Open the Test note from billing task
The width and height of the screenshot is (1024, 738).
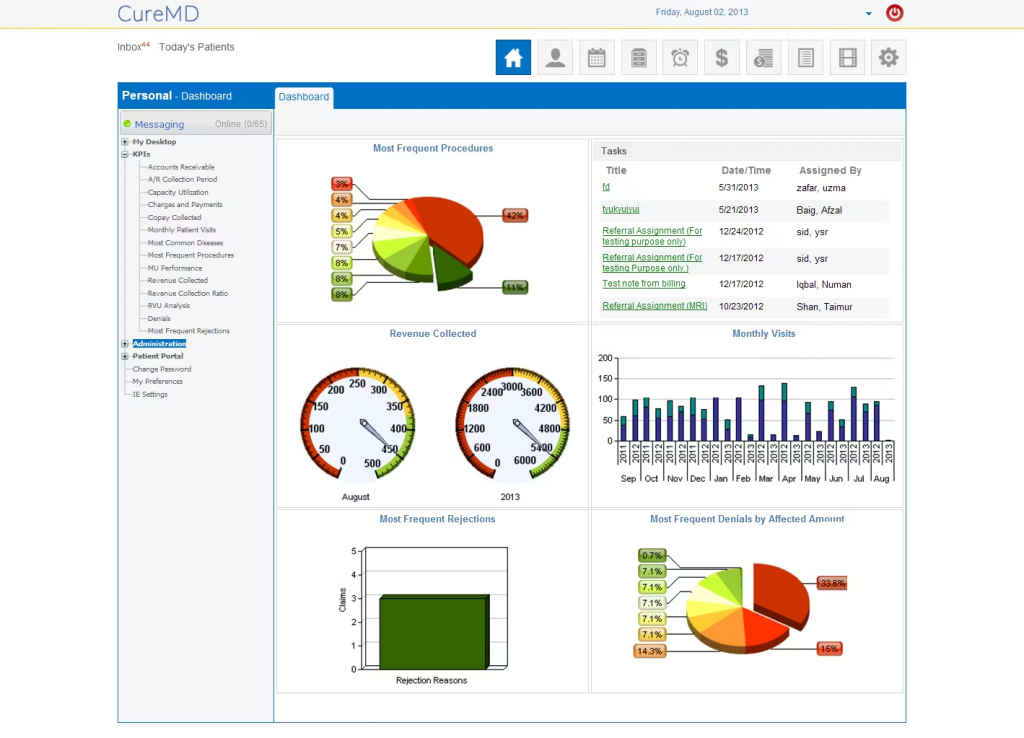pyautogui.click(x=644, y=284)
